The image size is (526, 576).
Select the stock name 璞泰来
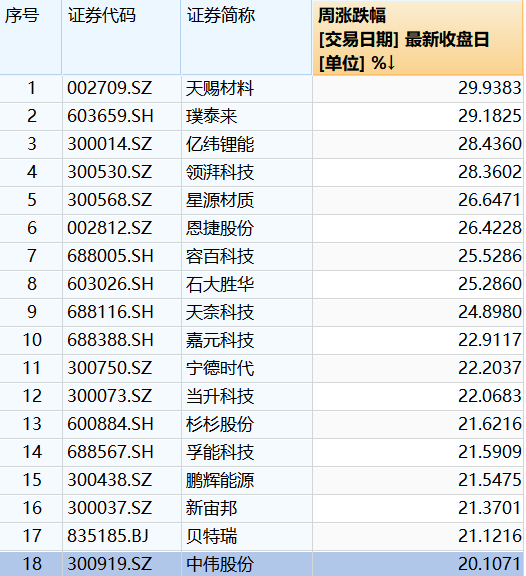[211, 116]
